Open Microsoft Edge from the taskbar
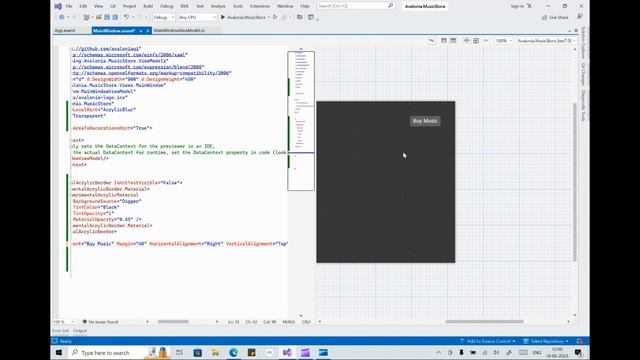The height and width of the screenshot is (360, 640). click(x=233, y=352)
